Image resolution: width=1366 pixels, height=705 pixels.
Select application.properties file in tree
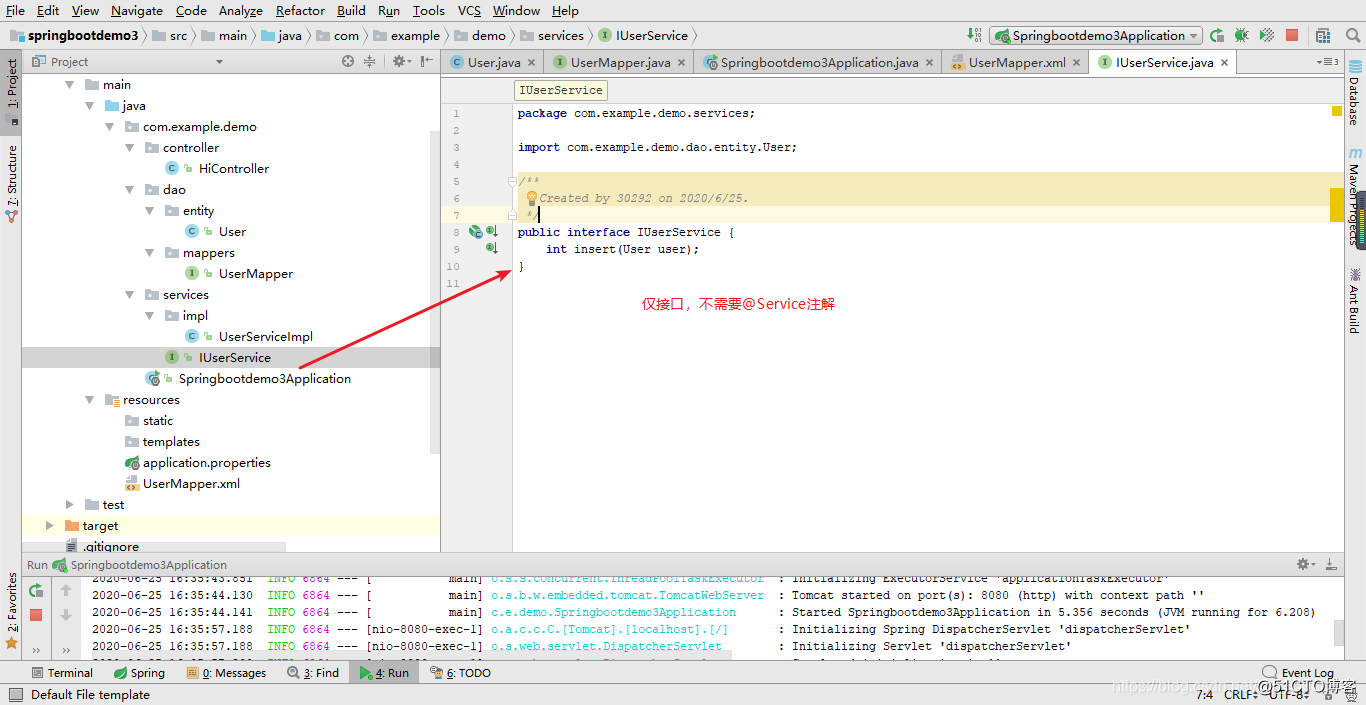click(198, 463)
